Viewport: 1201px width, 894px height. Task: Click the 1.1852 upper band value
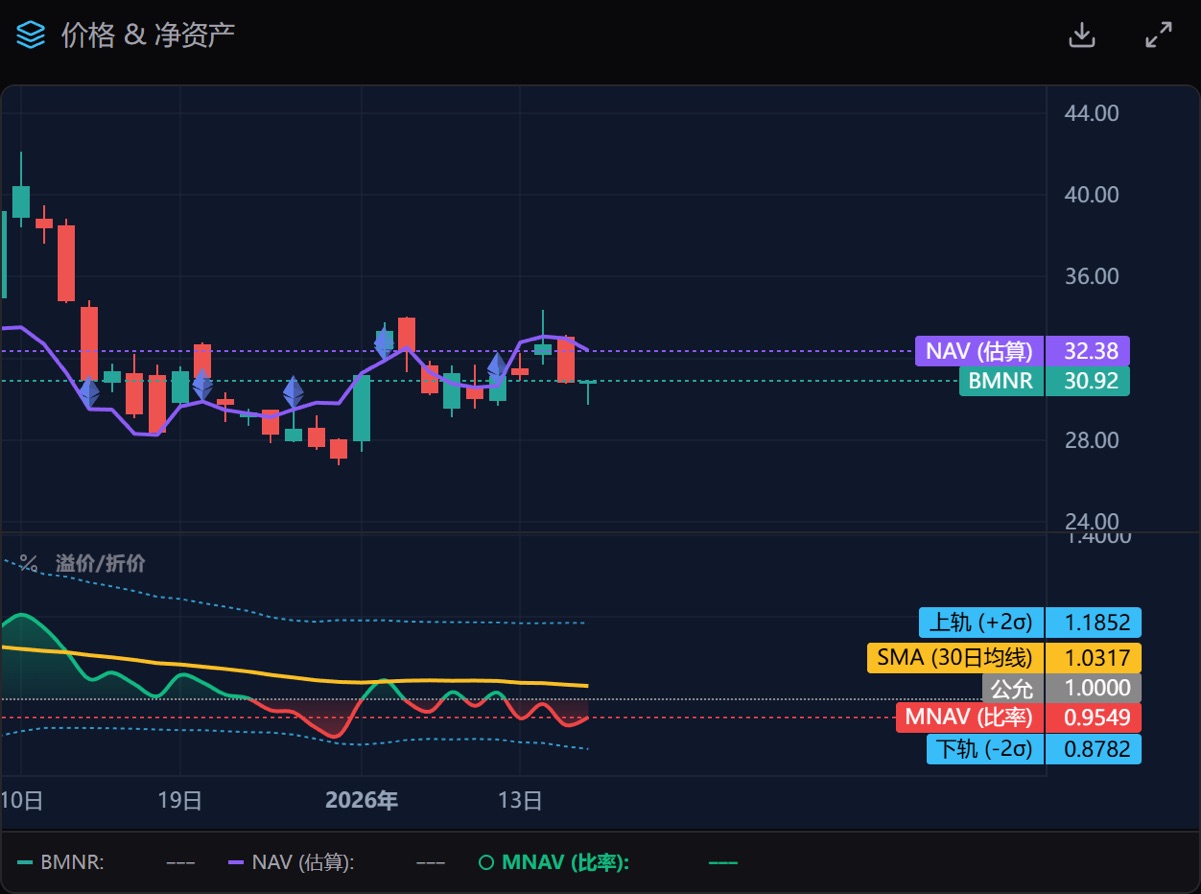(x=1093, y=623)
